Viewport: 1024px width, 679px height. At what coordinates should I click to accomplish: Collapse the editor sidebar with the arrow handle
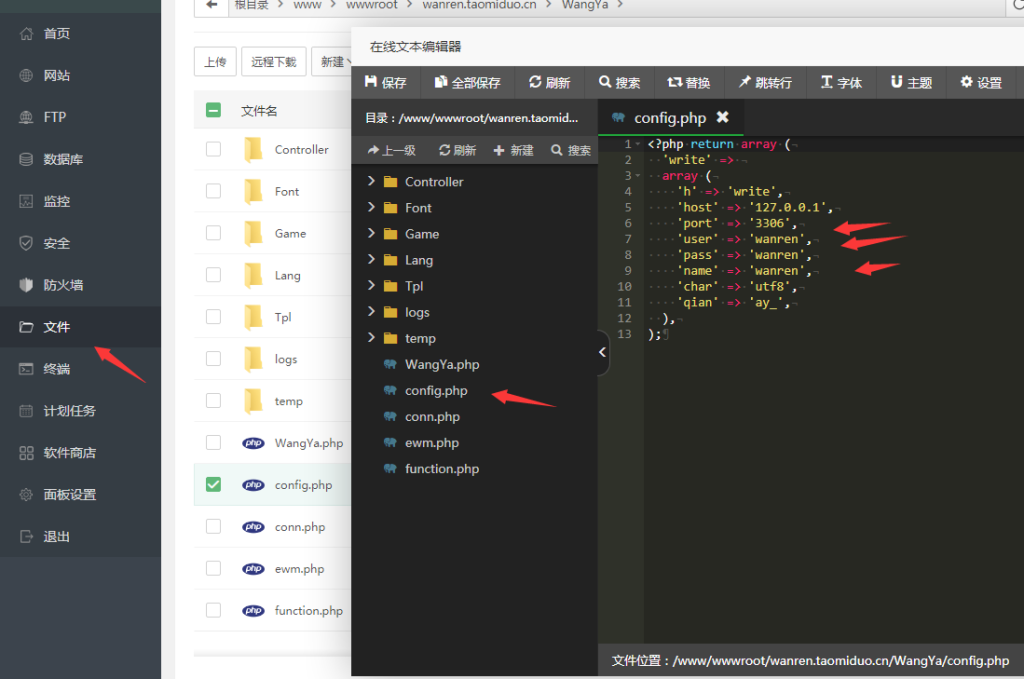point(603,352)
